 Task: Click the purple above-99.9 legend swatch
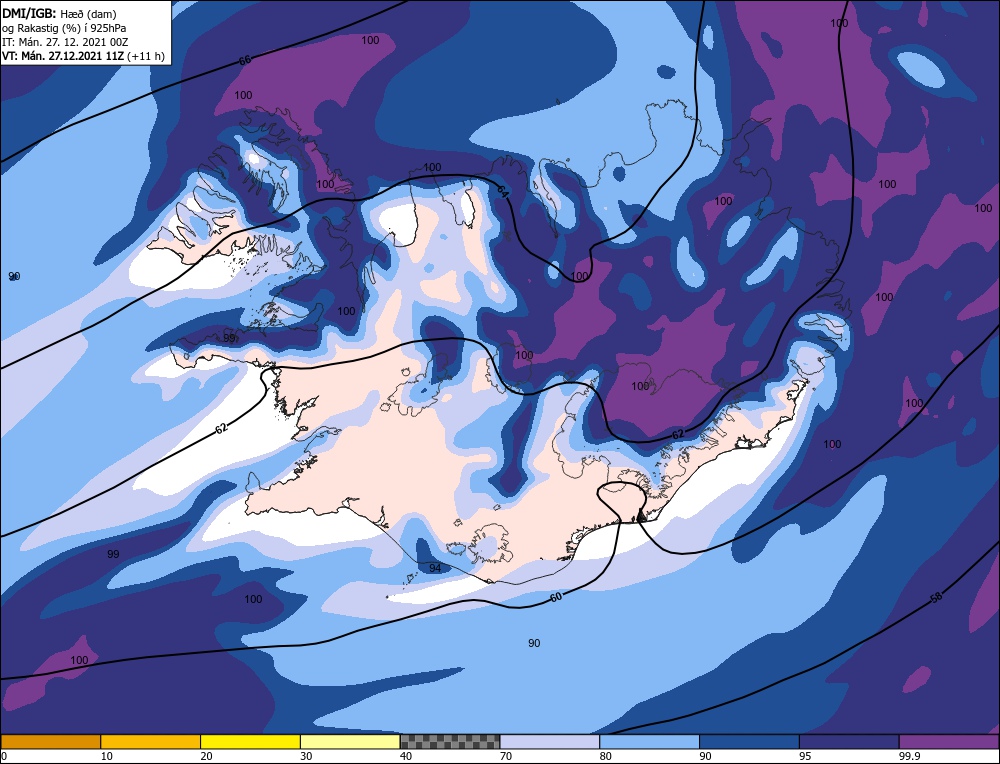[x=949, y=742]
